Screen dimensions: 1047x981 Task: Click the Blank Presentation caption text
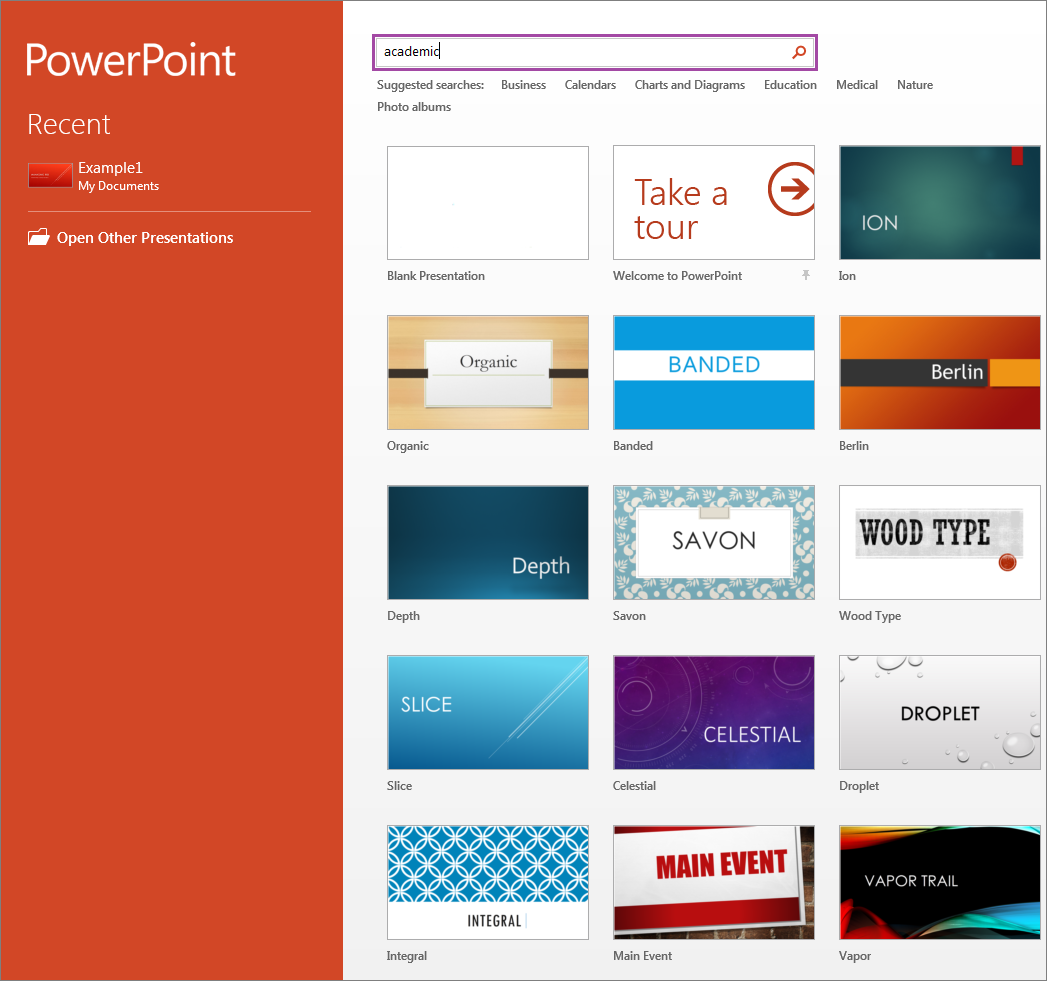(436, 276)
